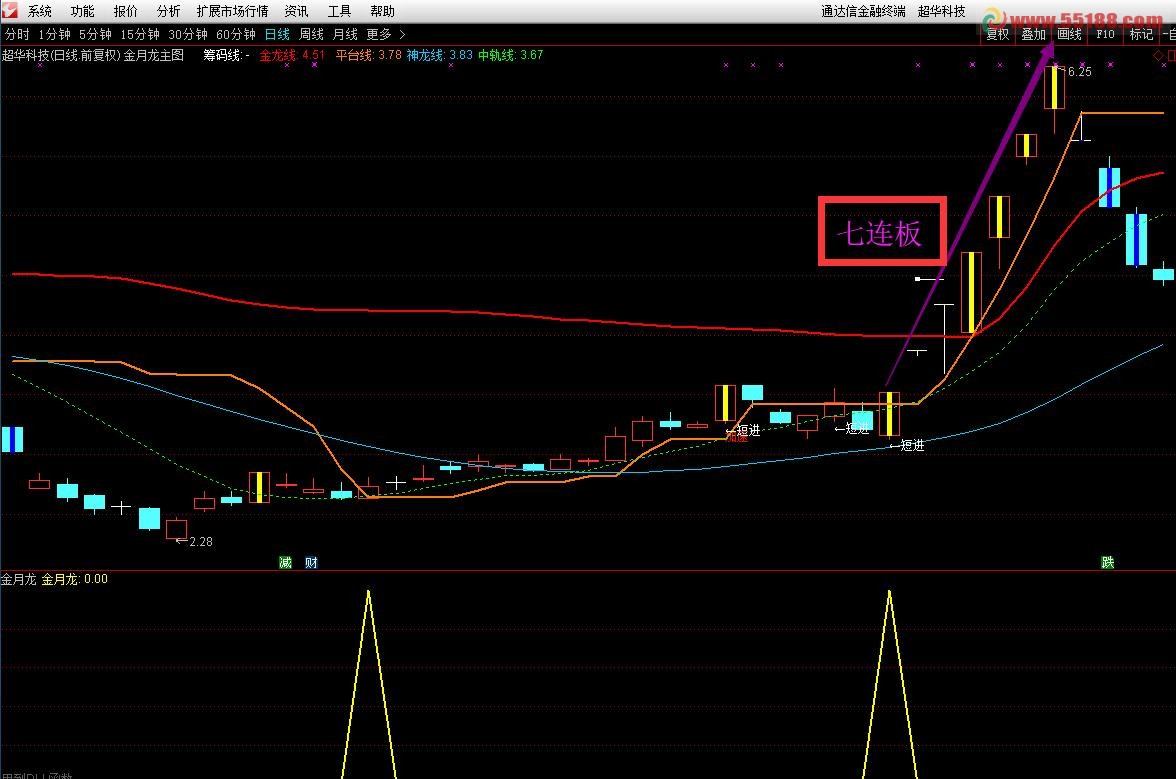
Task: Switch to 周线 weekly chart period
Action: [x=311, y=34]
